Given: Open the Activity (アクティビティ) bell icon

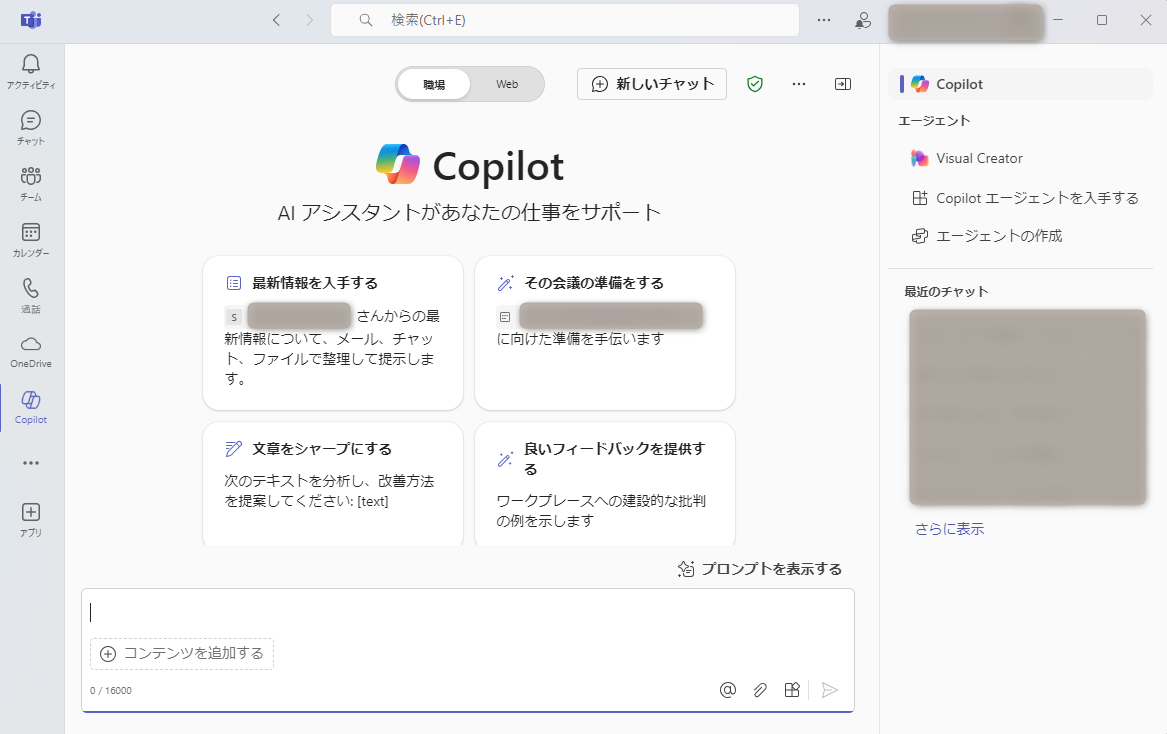Looking at the screenshot, I should (31, 64).
